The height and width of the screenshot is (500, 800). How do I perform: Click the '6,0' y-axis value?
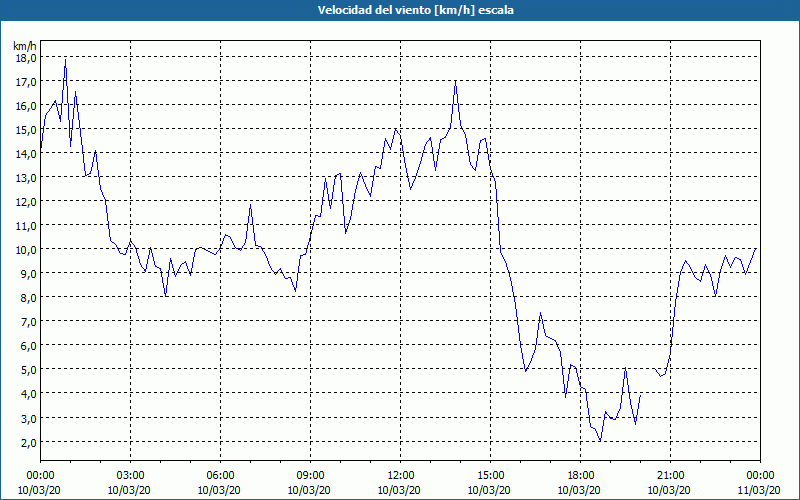[28, 346]
